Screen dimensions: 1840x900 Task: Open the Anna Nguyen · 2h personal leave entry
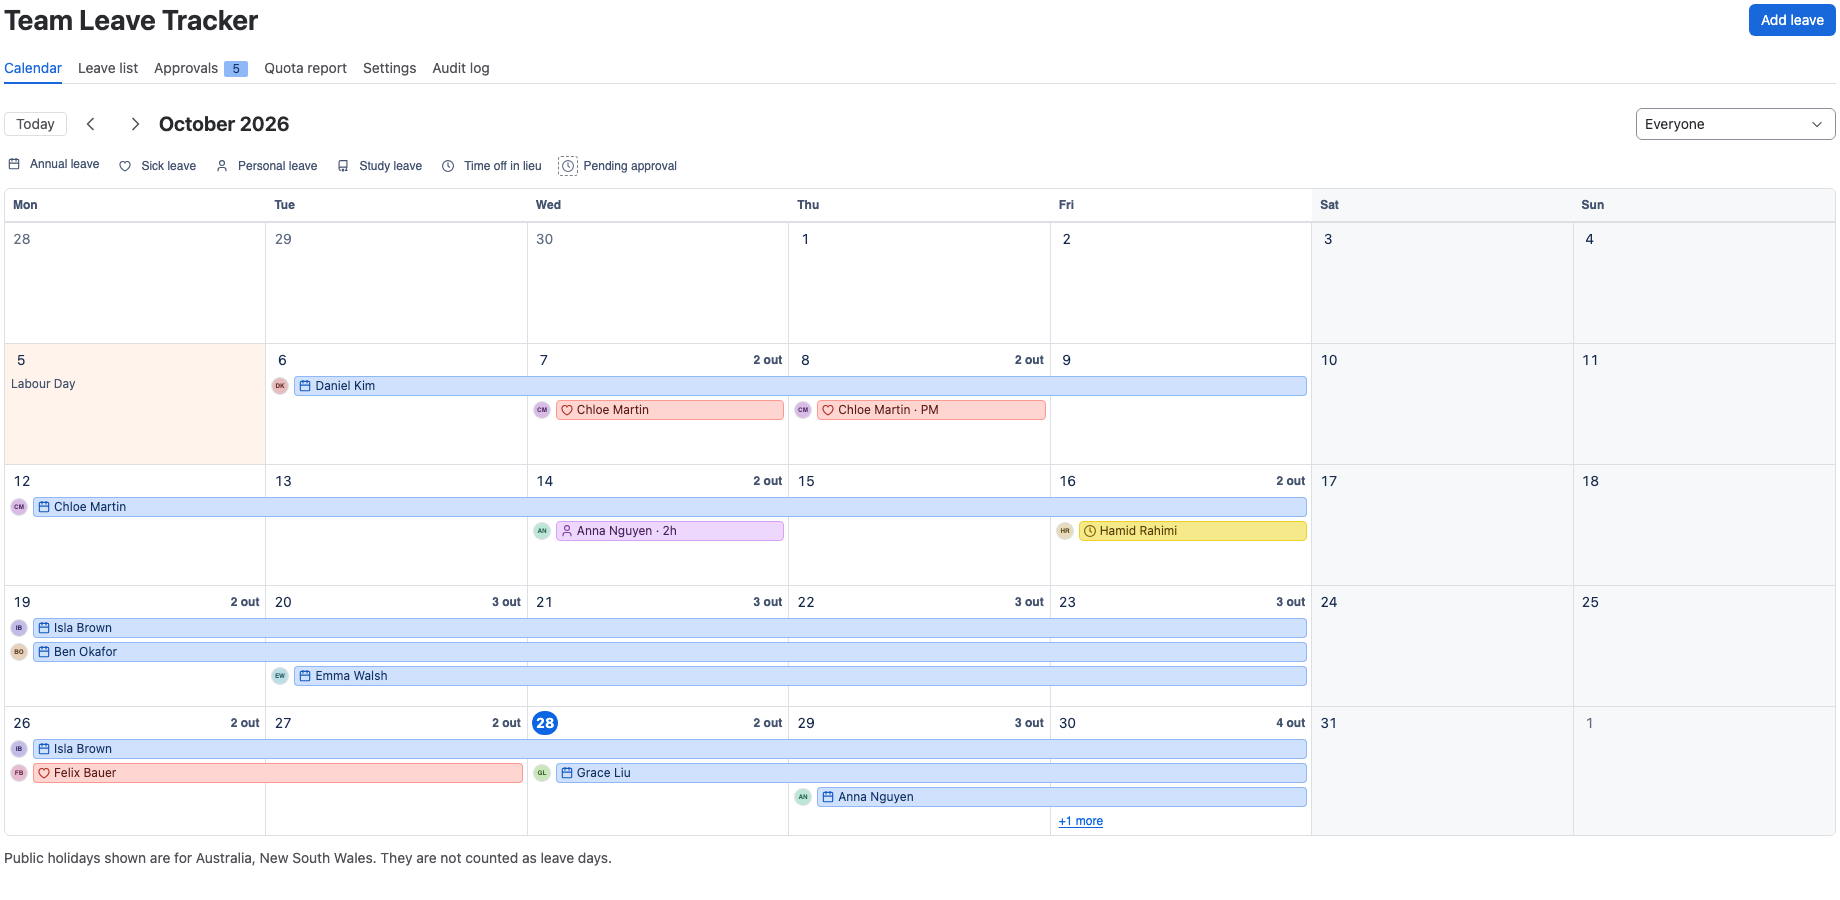pos(670,531)
